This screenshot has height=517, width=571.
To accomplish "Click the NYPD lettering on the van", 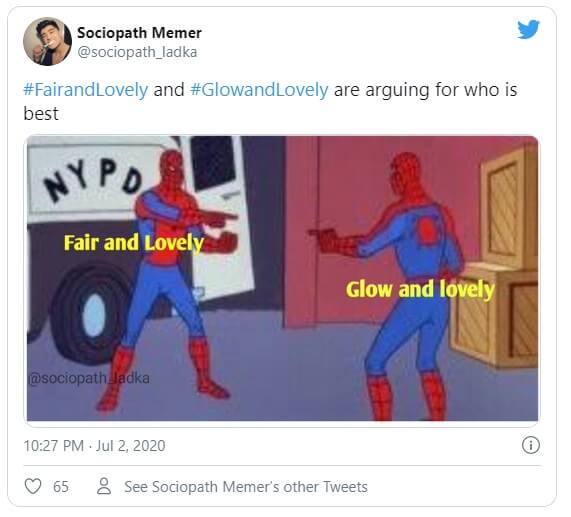I will [x=94, y=181].
